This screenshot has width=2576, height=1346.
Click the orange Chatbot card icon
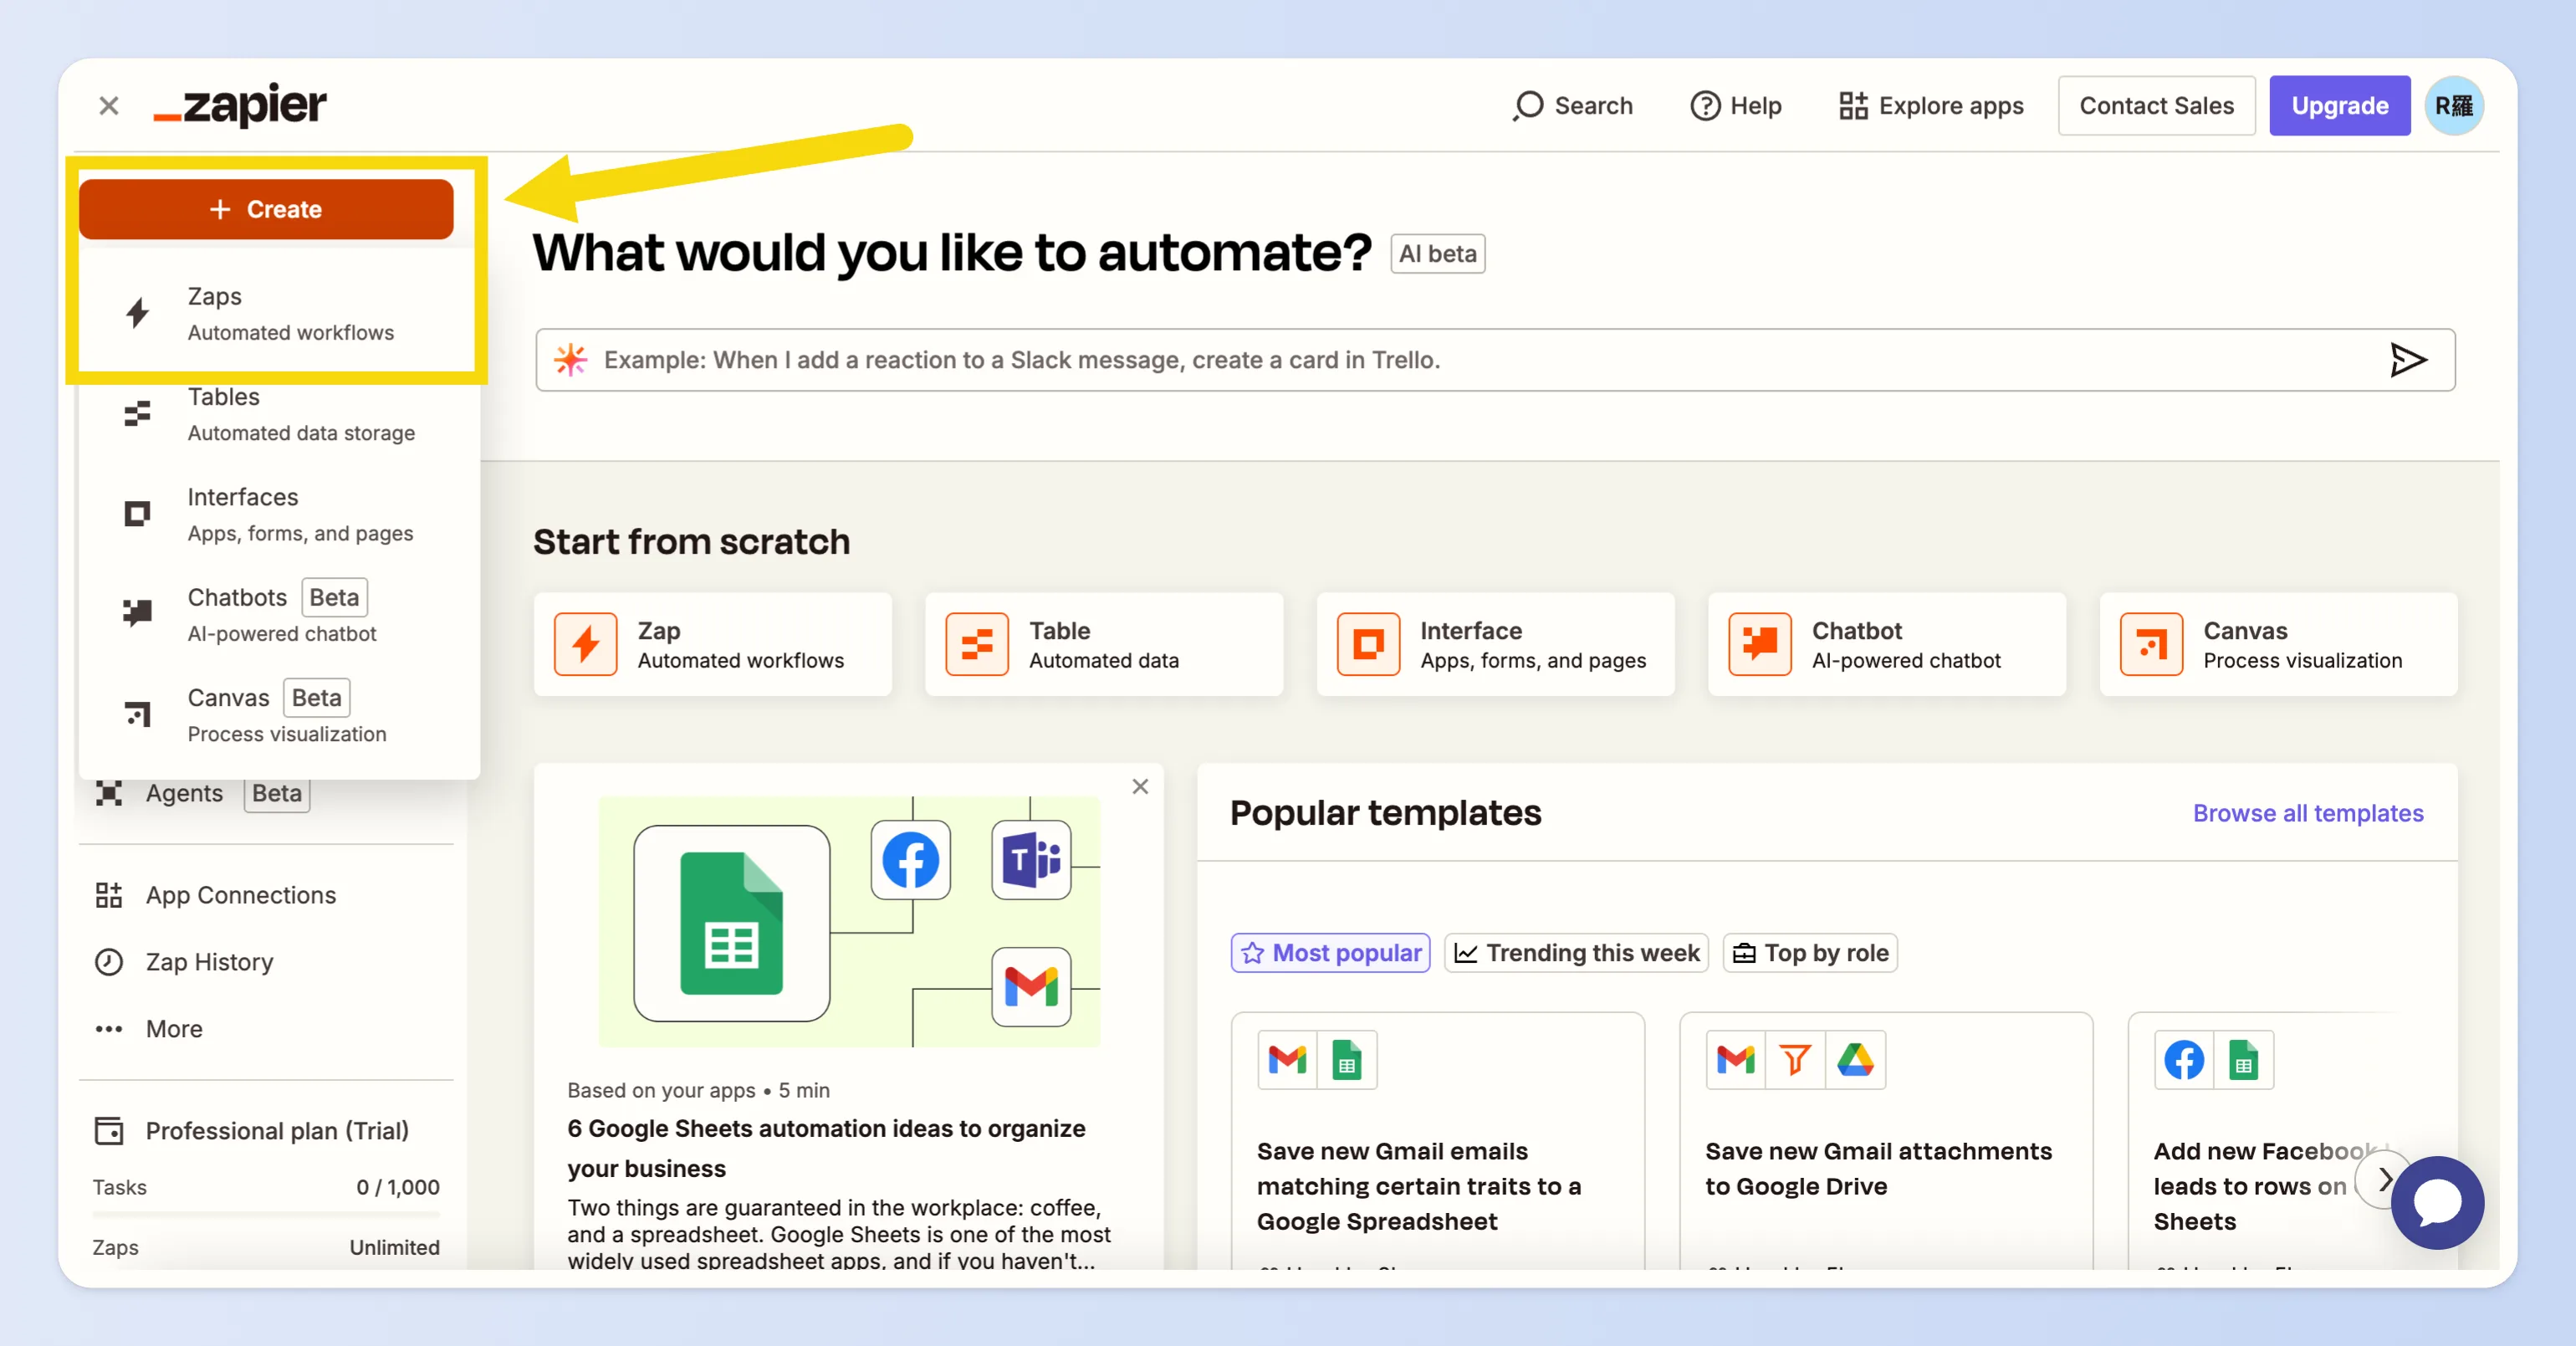pyautogui.click(x=1760, y=645)
